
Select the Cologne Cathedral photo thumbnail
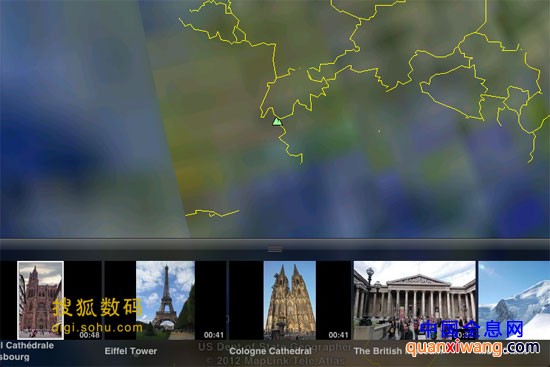point(290,300)
